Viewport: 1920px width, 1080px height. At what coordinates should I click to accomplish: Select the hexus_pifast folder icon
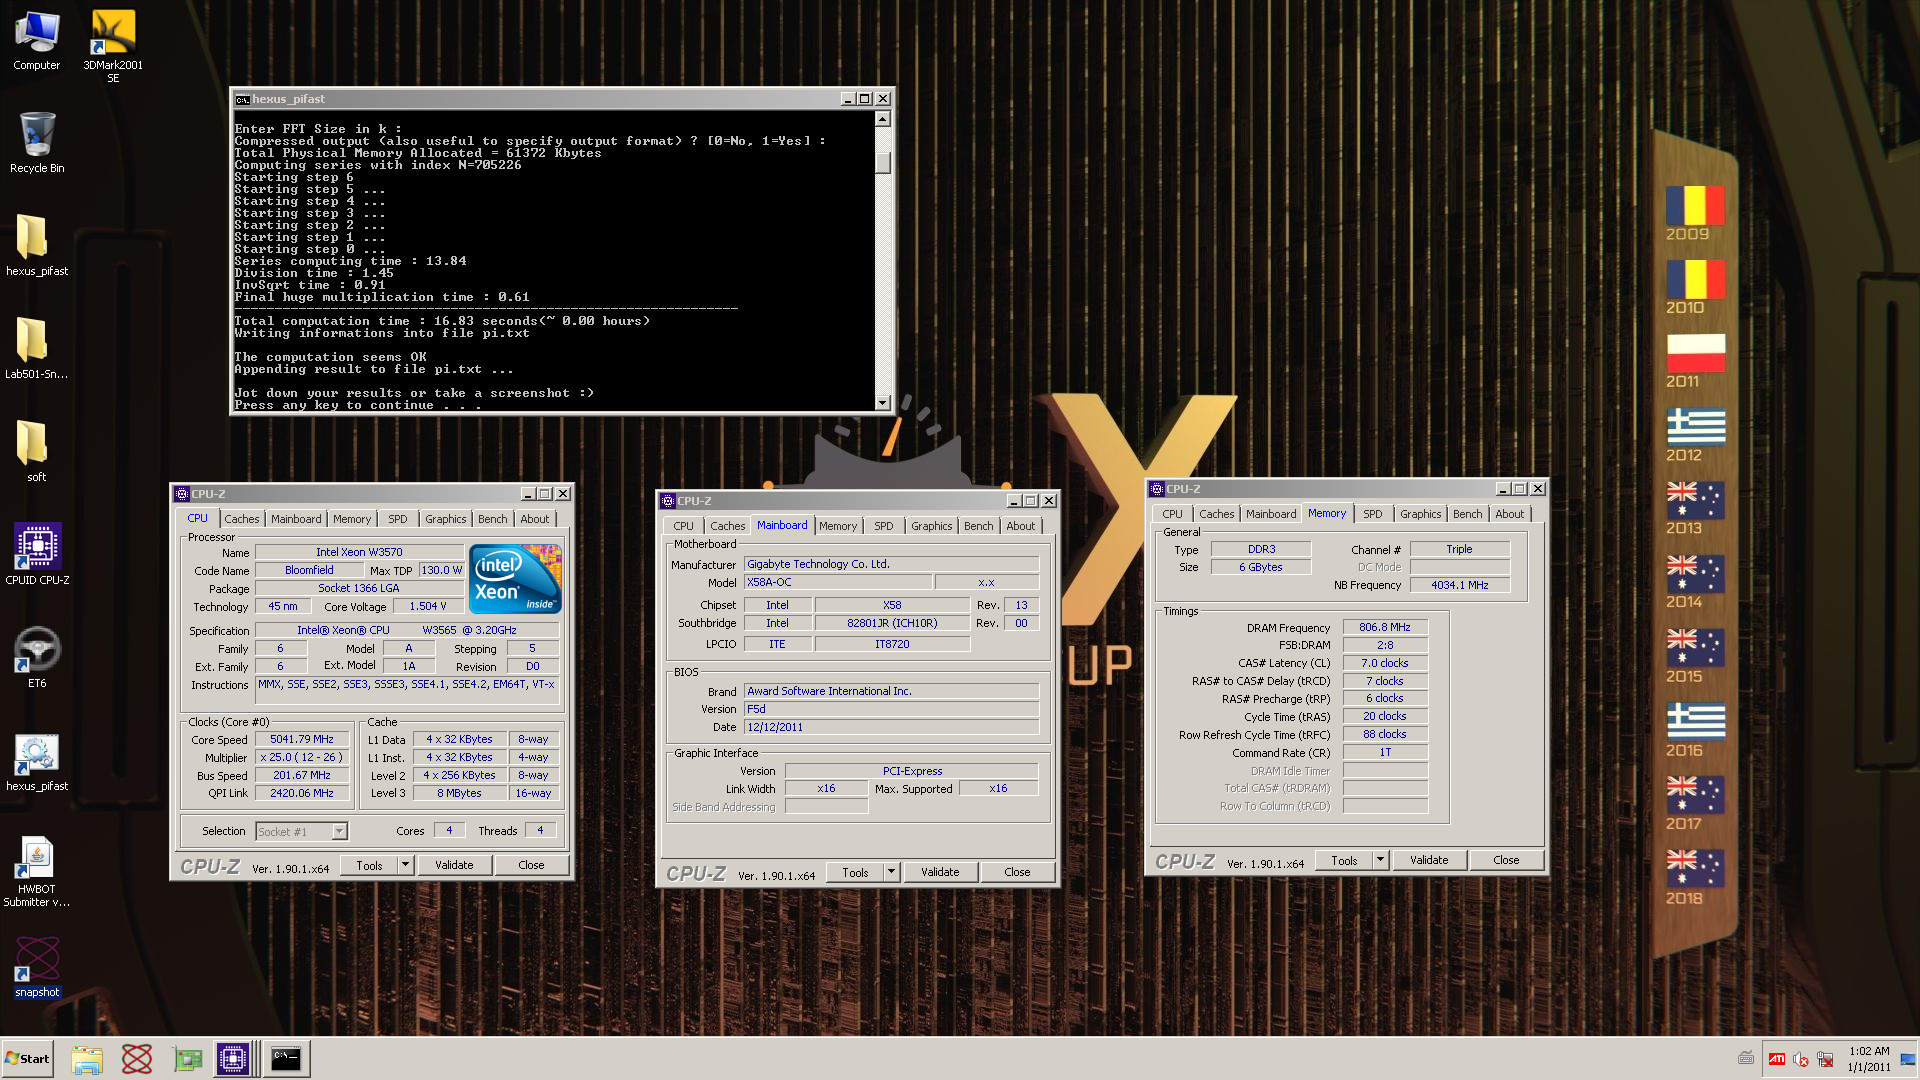(x=37, y=245)
